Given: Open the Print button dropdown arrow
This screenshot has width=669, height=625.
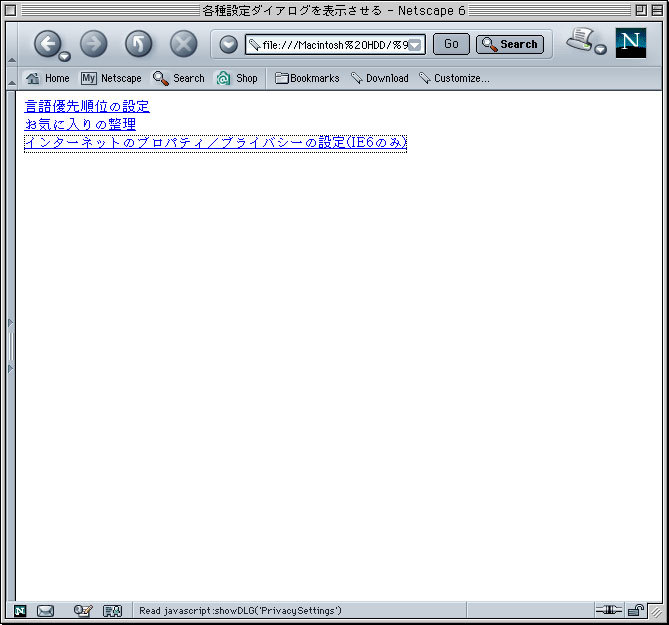Looking at the screenshot, I should [600, 49].
